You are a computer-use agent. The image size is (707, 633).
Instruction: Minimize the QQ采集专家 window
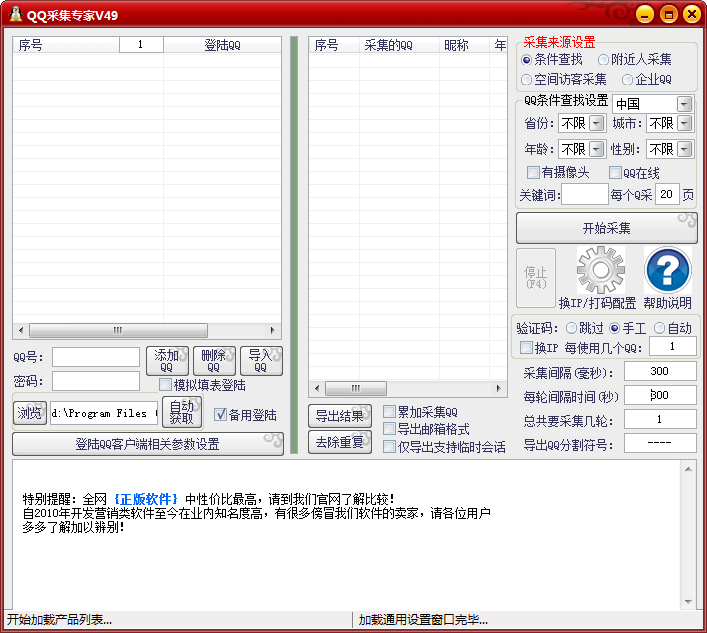645,14
